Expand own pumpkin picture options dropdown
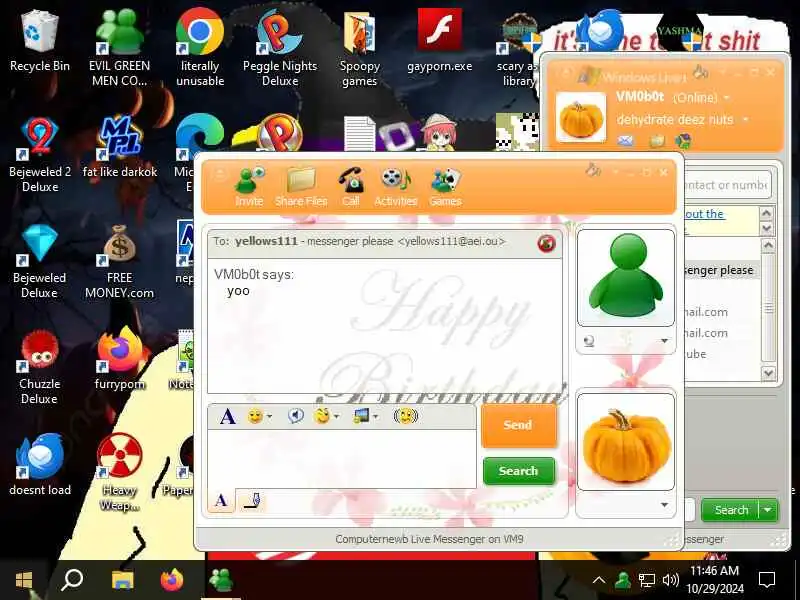 [x=664, y=505]
